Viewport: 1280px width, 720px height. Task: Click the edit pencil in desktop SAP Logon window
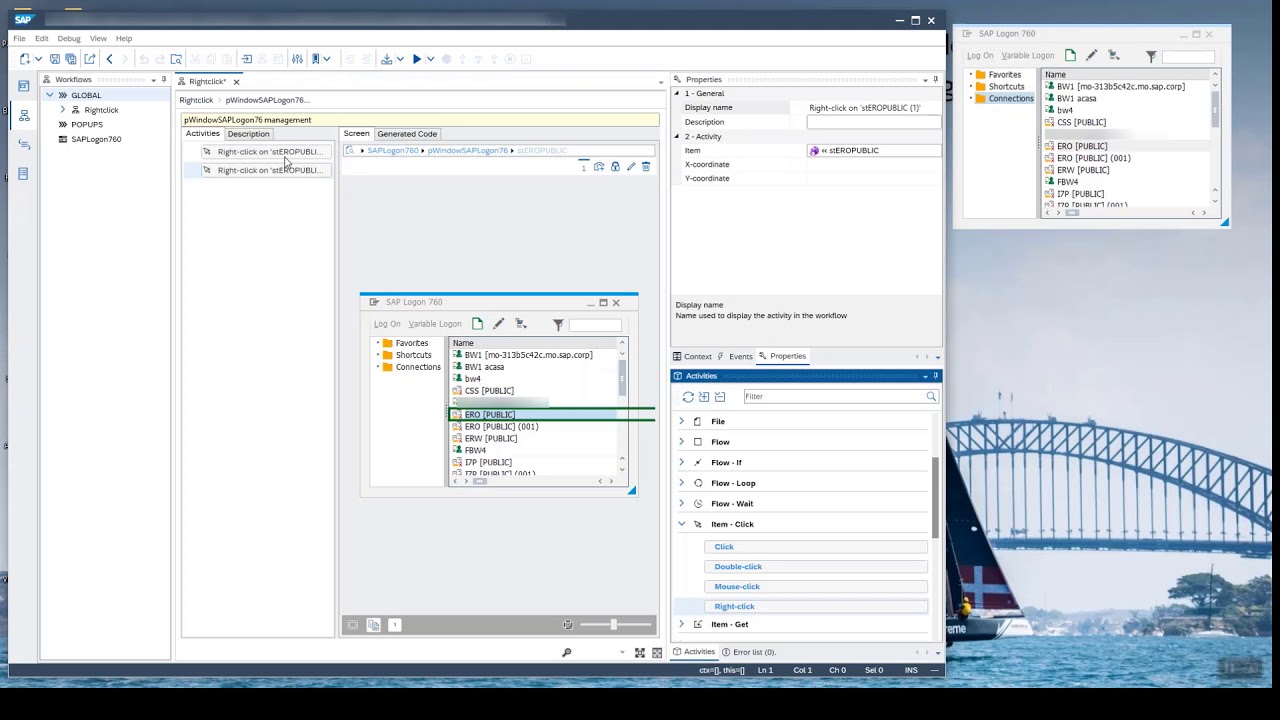(x=1092, y=56)
